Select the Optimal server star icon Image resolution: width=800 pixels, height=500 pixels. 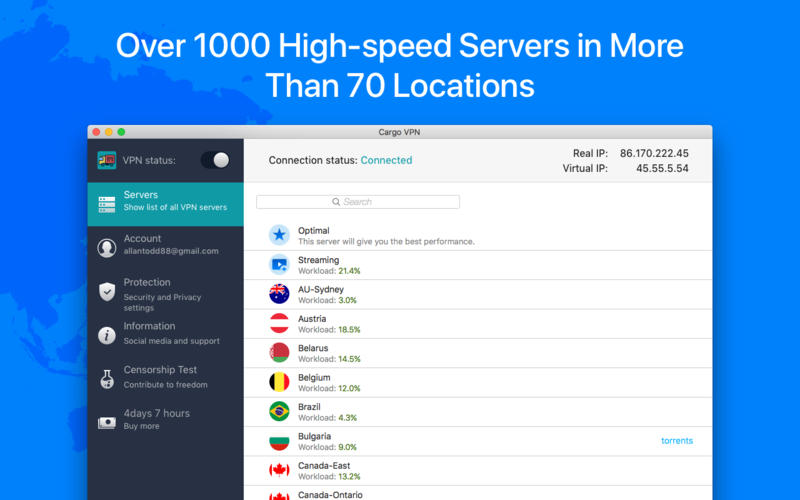click(279, 235)
